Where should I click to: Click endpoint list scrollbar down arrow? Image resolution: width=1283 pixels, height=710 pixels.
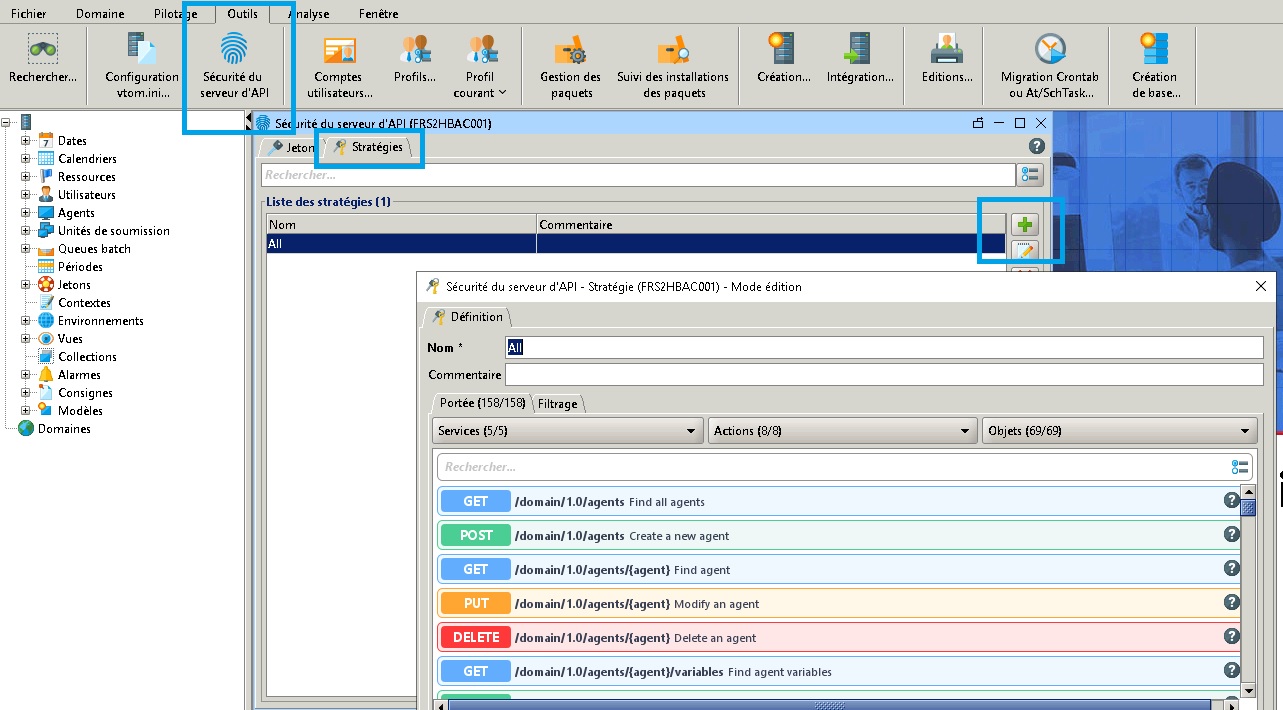(1248, 690)
